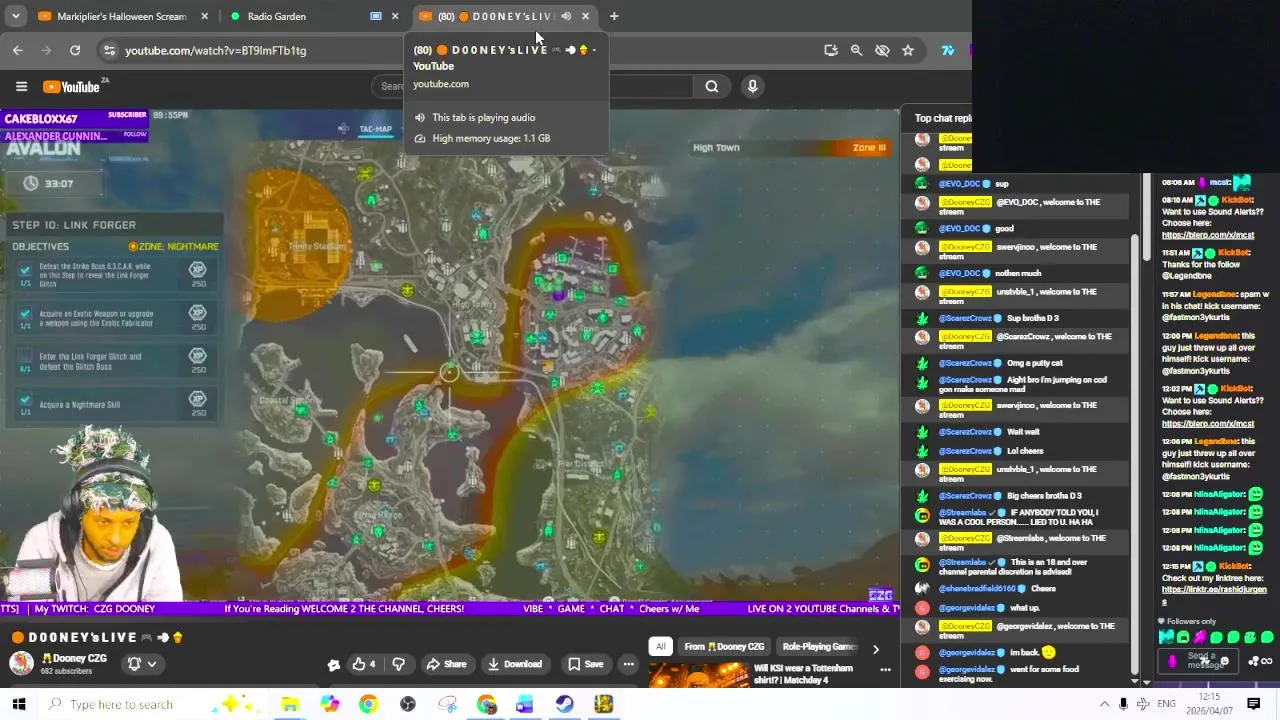The height and width of the screenshot is (720, 1280).
Task: Toggle the Acquire a Nightmare Skill checkbox
Action: click(25, 400)
